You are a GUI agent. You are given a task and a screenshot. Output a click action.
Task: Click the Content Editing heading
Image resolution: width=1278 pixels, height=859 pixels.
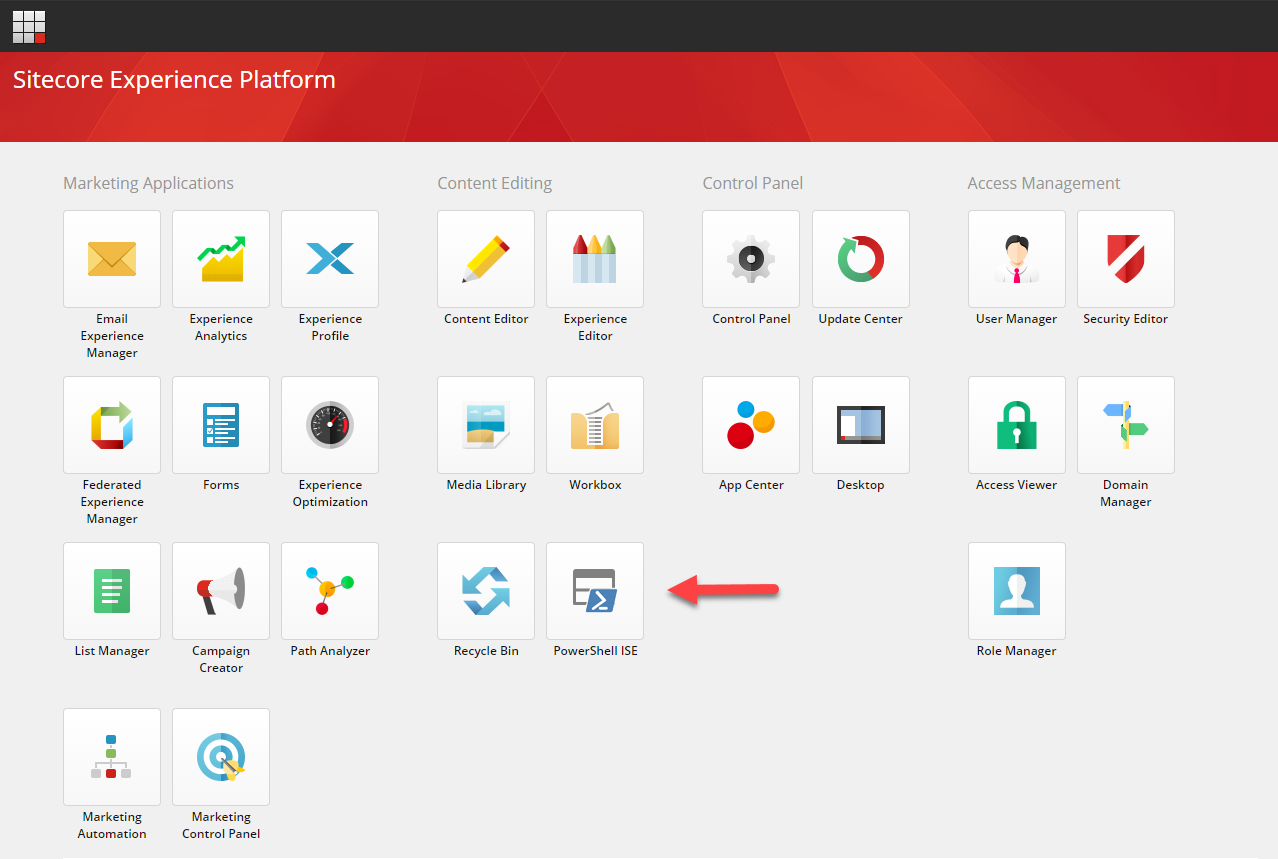coord(494,183)
